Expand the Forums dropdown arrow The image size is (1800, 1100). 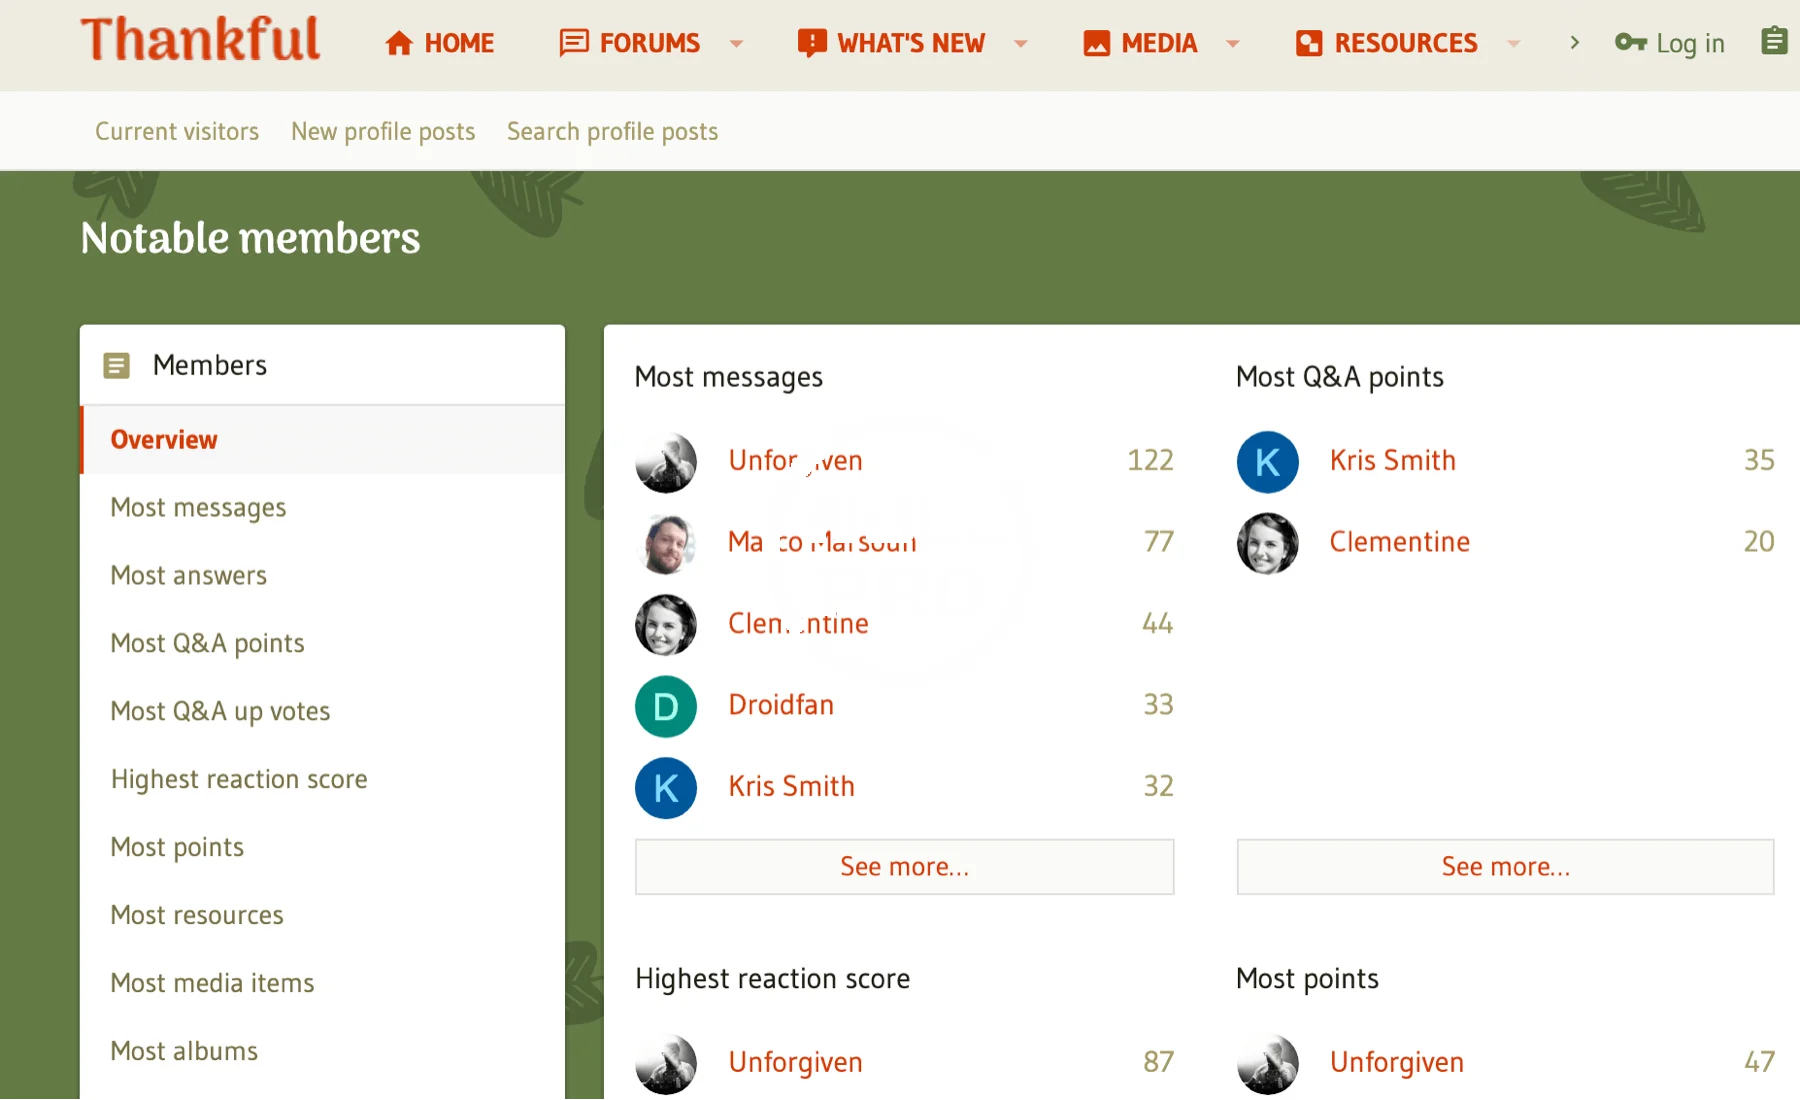pos(737,43)
